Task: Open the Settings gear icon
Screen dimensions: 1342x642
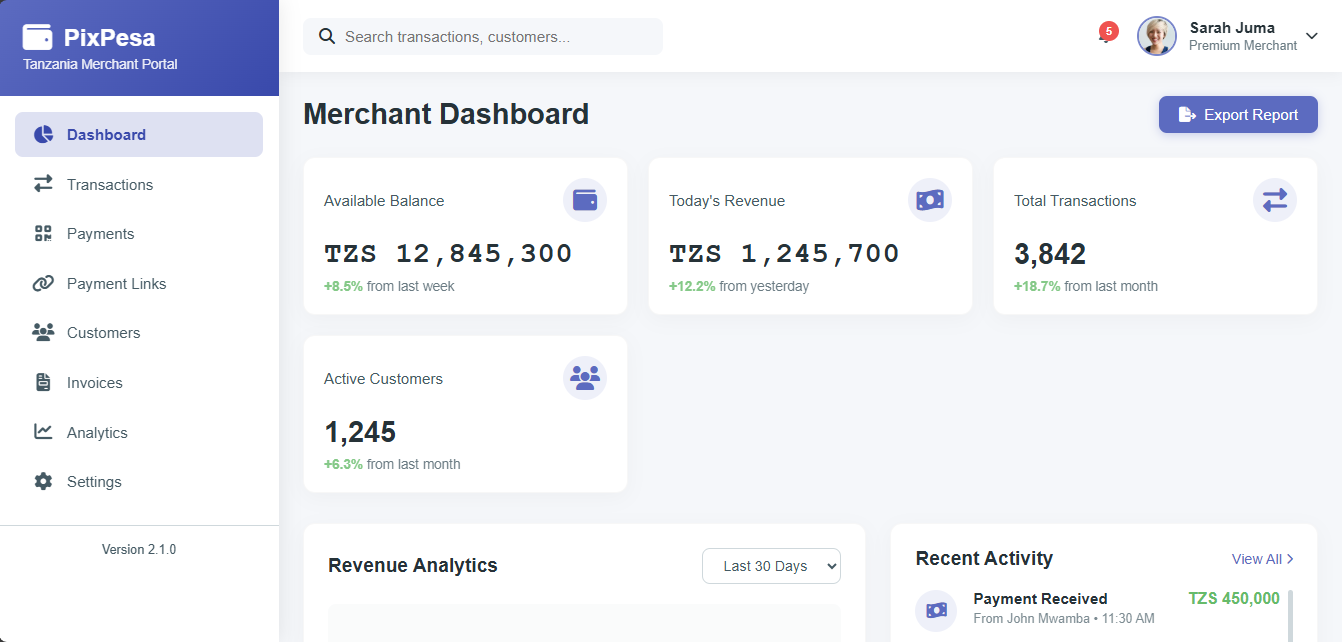Action: 43,481
